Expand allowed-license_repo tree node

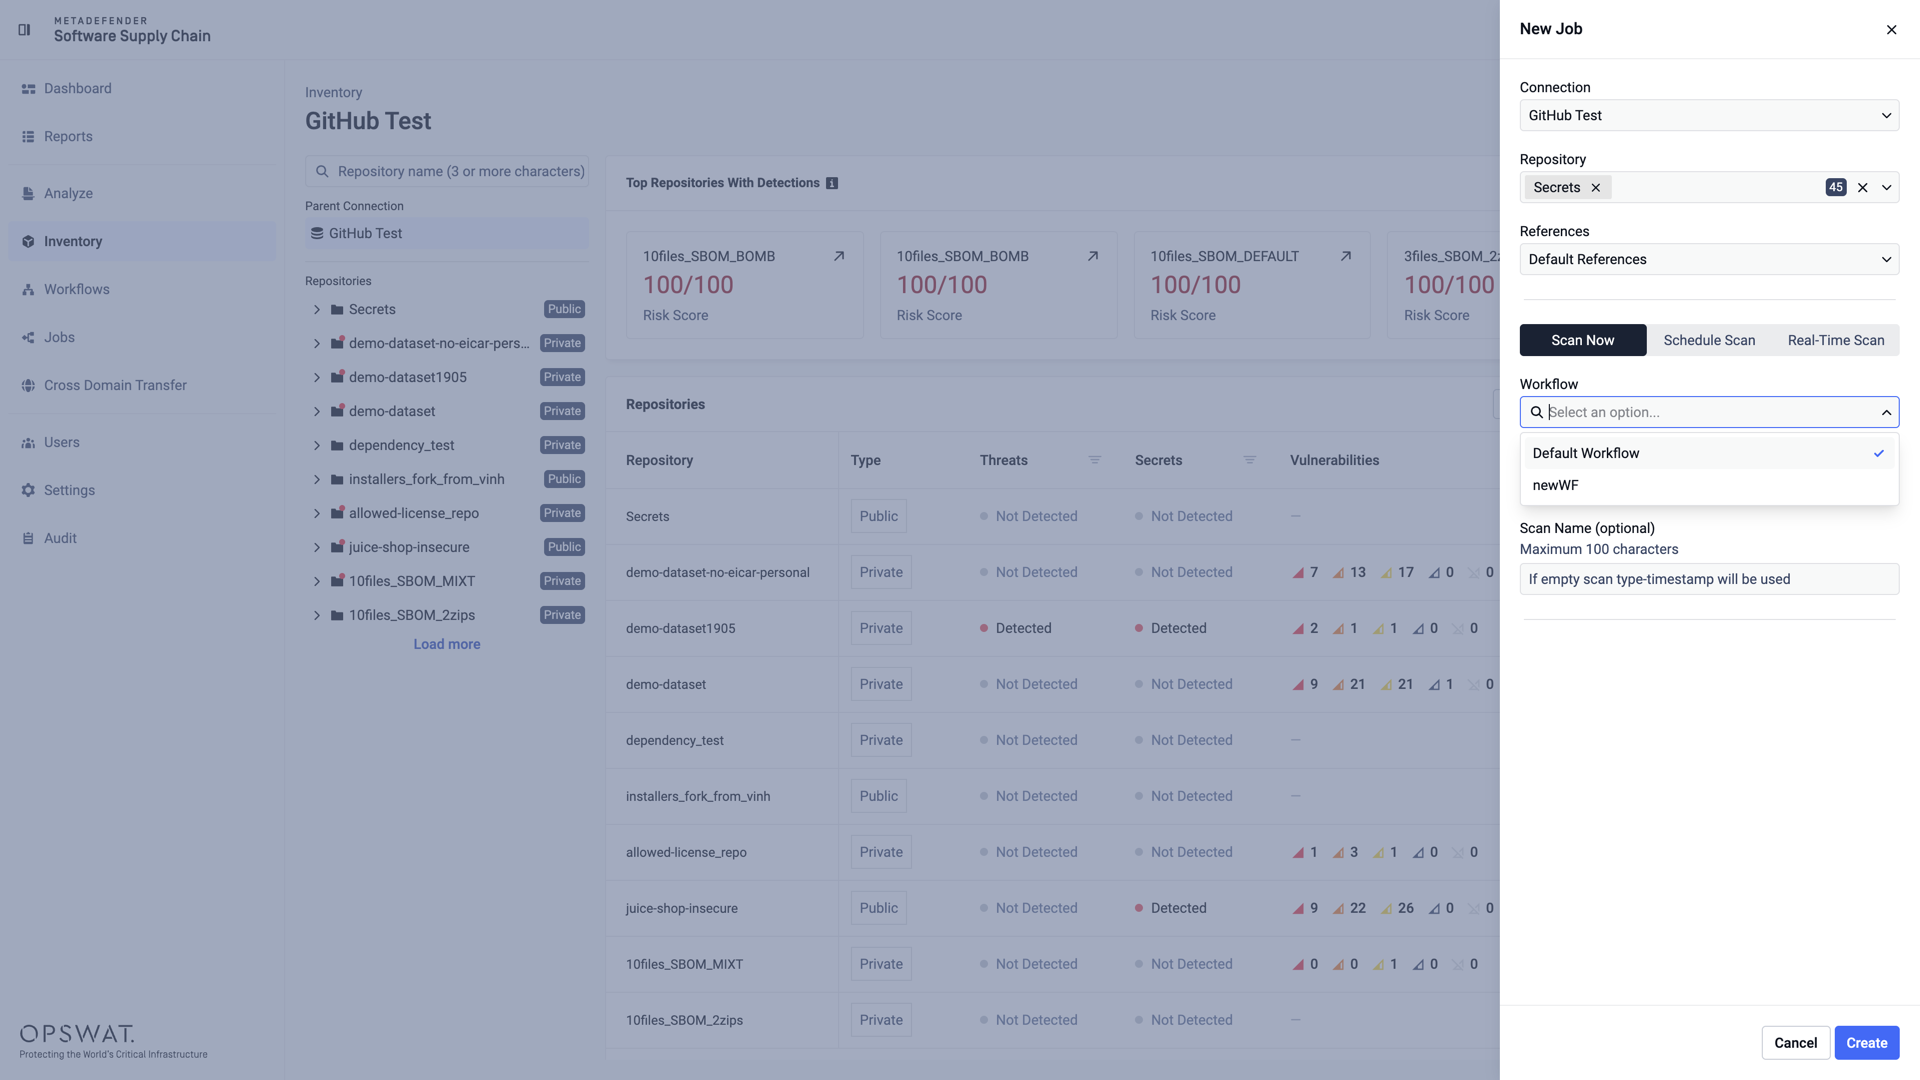317,514
